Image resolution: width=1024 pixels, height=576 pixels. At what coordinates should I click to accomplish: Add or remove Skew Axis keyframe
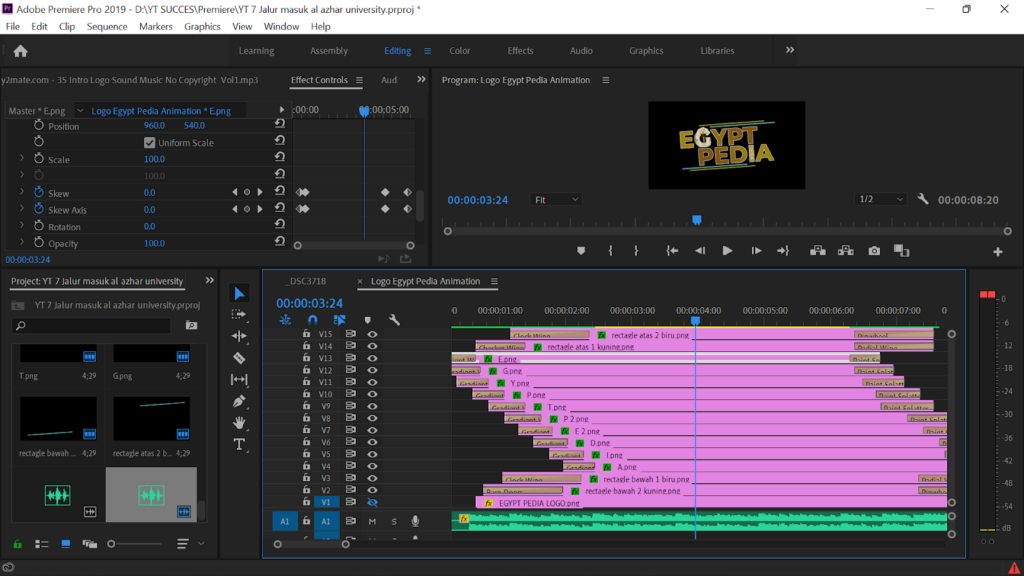(x=247, y=209)
